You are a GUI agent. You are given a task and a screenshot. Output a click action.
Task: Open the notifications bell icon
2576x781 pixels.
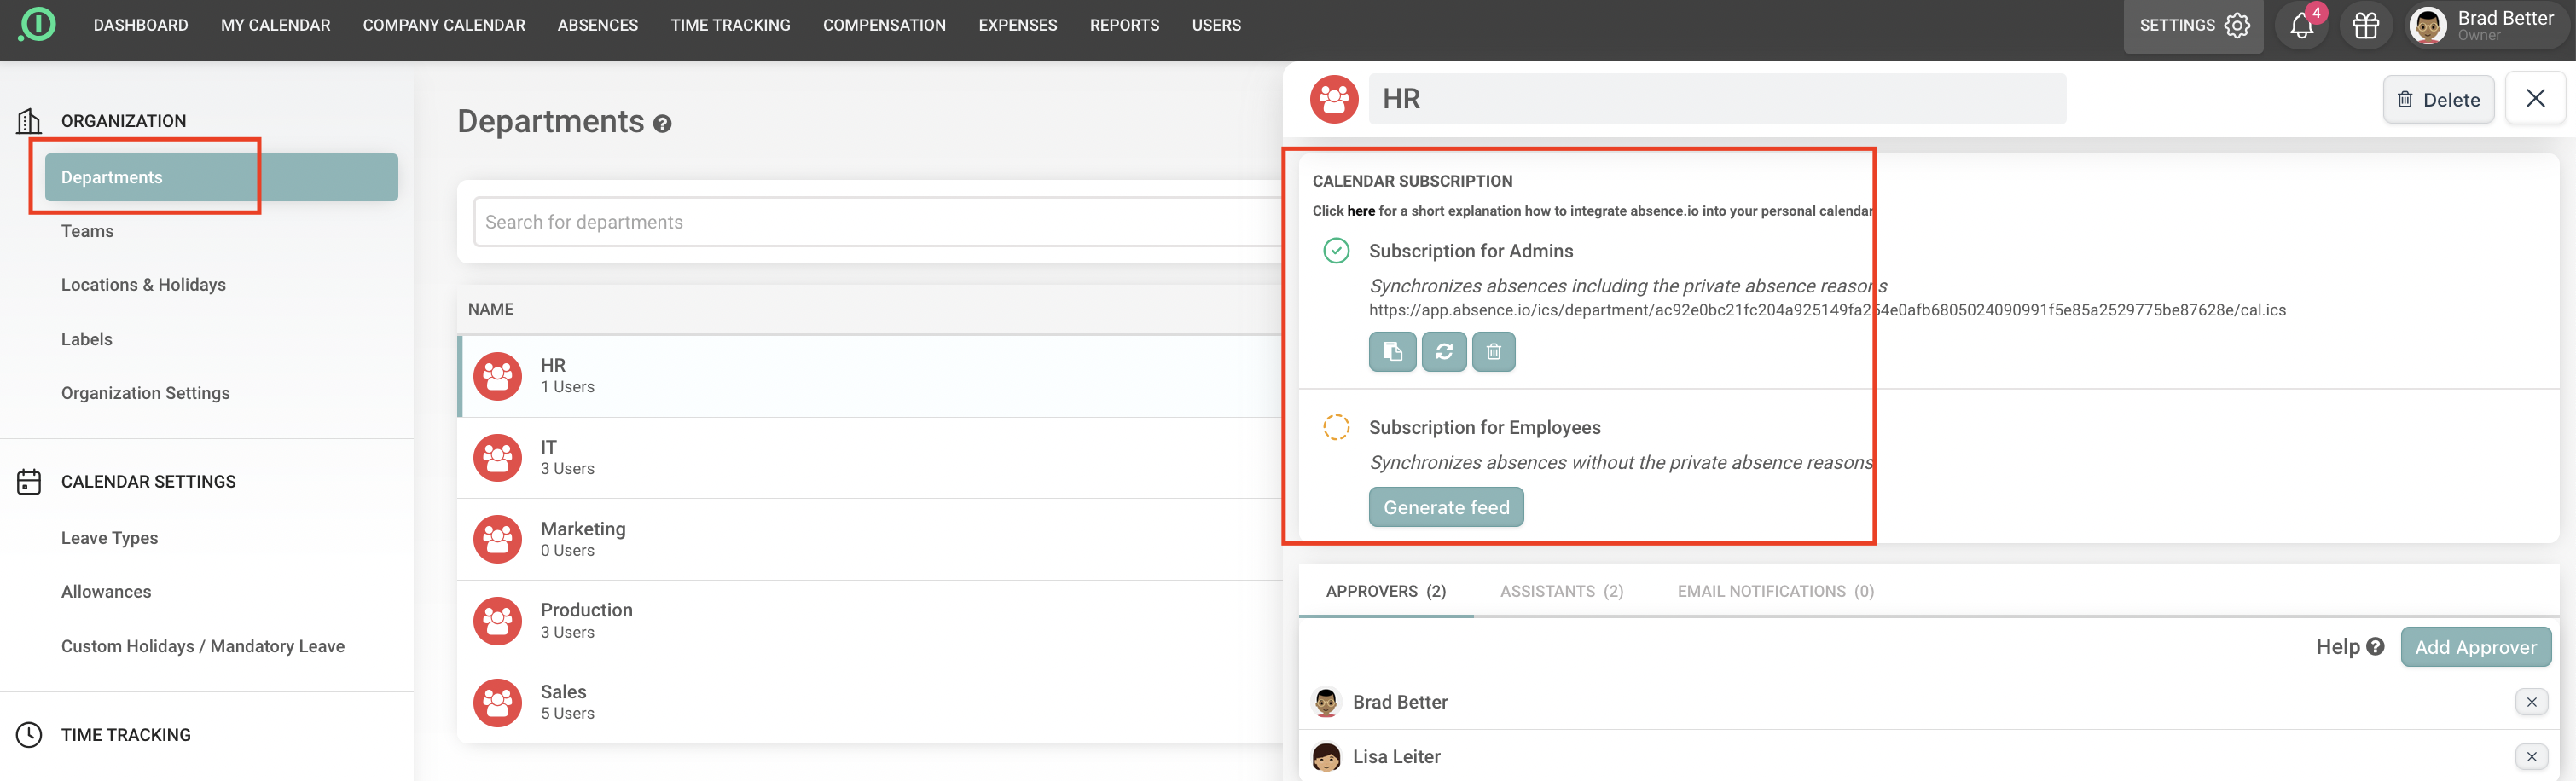[2301, 26]
